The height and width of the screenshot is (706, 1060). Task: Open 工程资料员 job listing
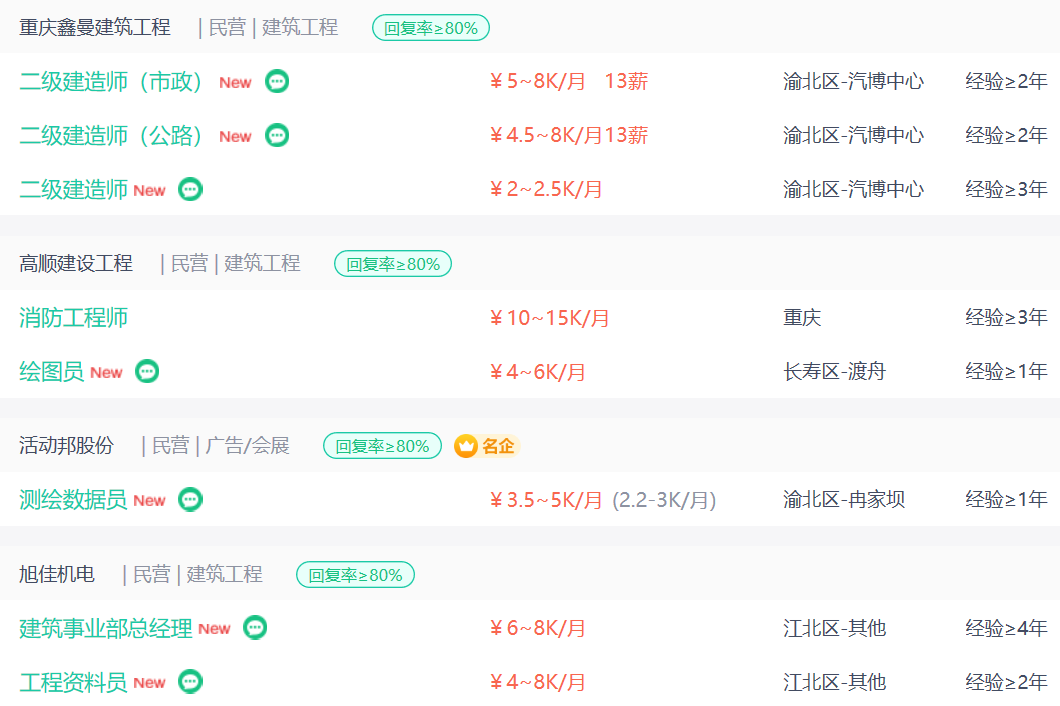(x=73, y=682)
